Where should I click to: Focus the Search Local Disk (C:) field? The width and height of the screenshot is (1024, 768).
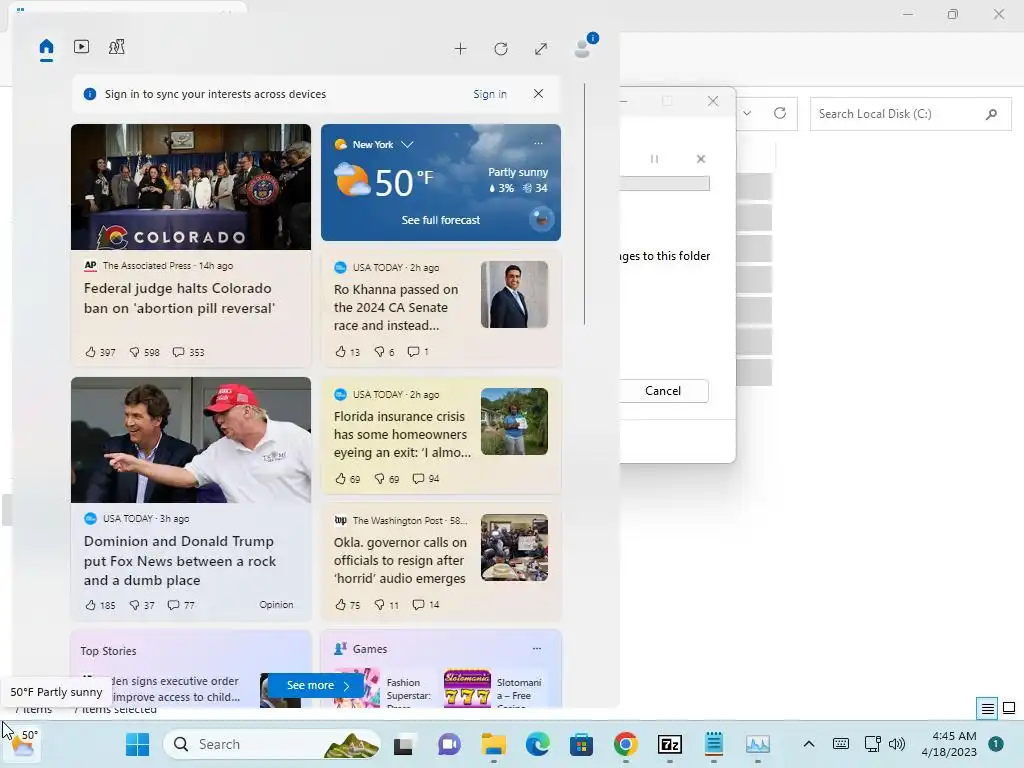pos(910,114)
